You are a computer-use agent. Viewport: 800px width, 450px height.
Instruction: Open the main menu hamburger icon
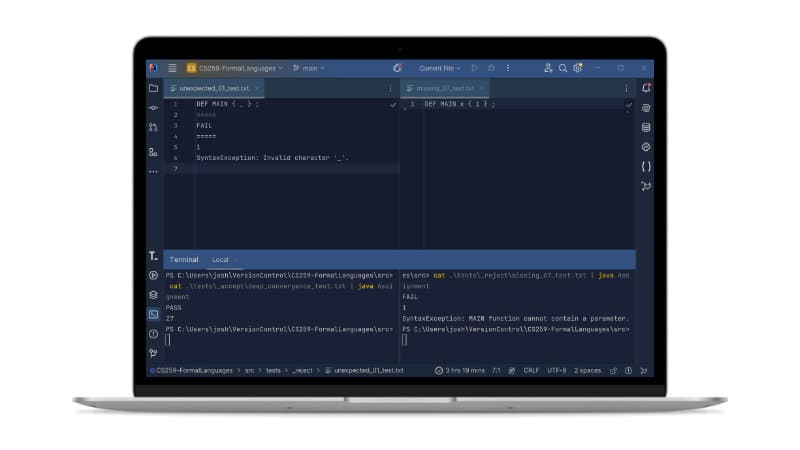[172, 68]
